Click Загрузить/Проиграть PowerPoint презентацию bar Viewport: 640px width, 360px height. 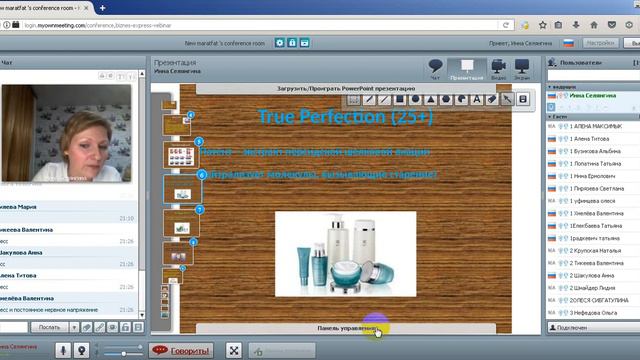(x=346, y=89)
